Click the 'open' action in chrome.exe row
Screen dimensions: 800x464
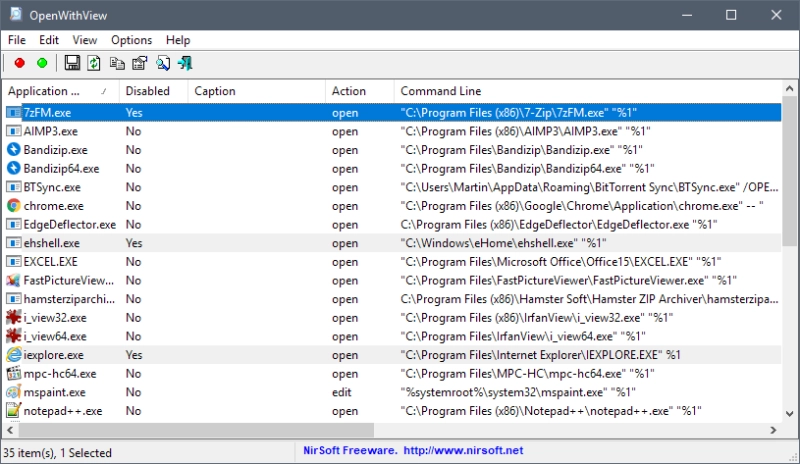(x=345, y=206)
